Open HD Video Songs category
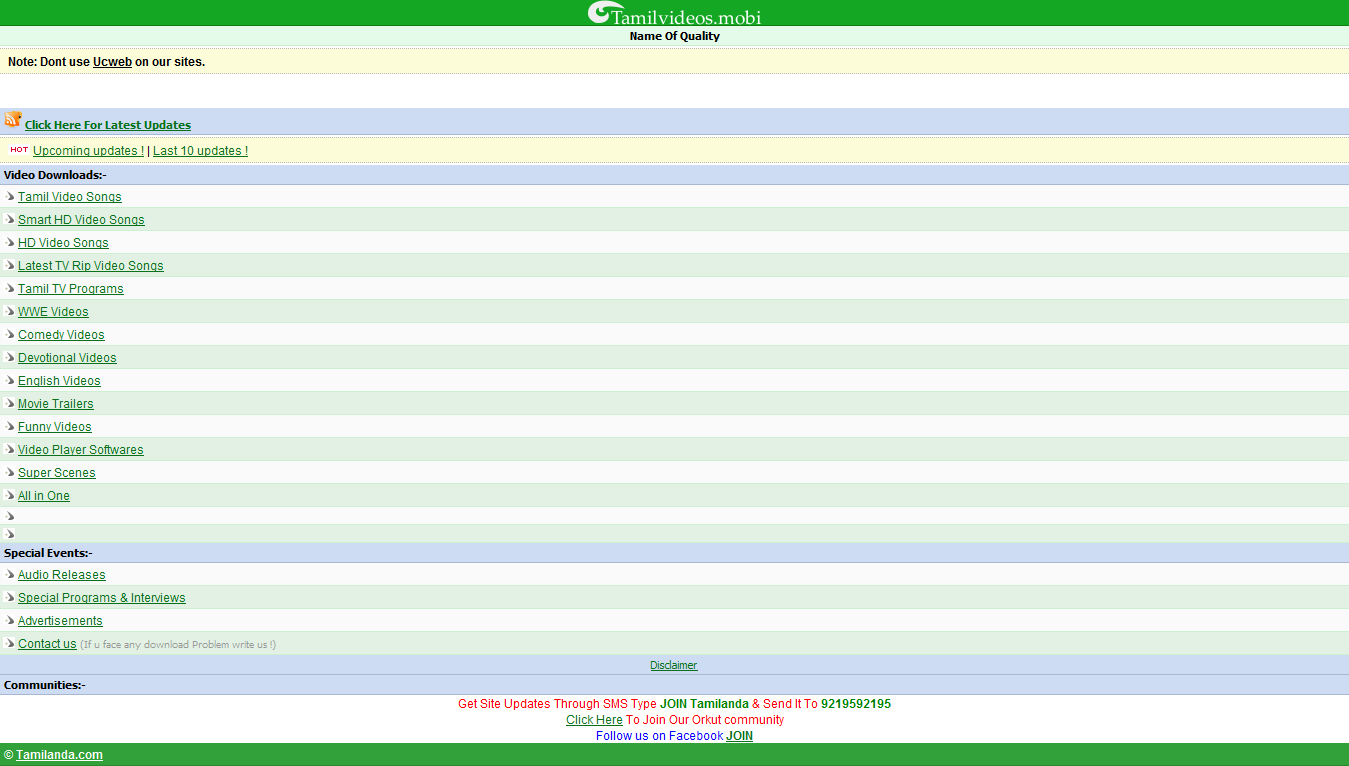The image size is (1349, 766). point(63,243)
